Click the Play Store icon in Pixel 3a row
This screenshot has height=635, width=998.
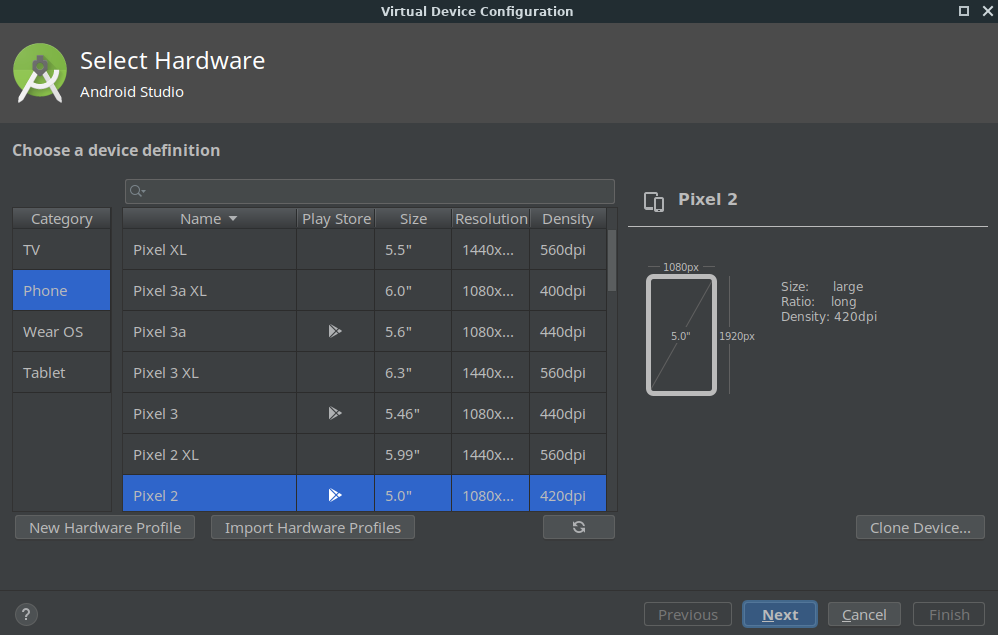click(x=335, y=331)
